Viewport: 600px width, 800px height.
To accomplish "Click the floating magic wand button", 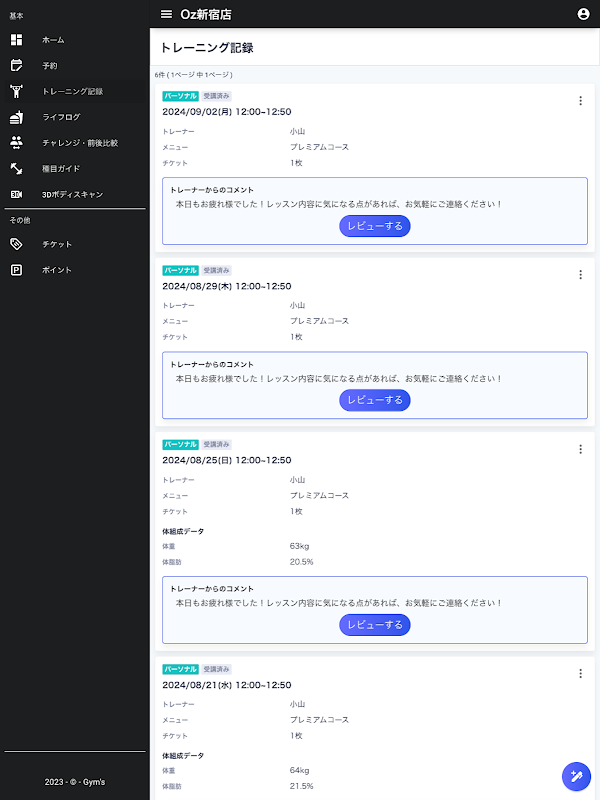I will pos(576,776).
